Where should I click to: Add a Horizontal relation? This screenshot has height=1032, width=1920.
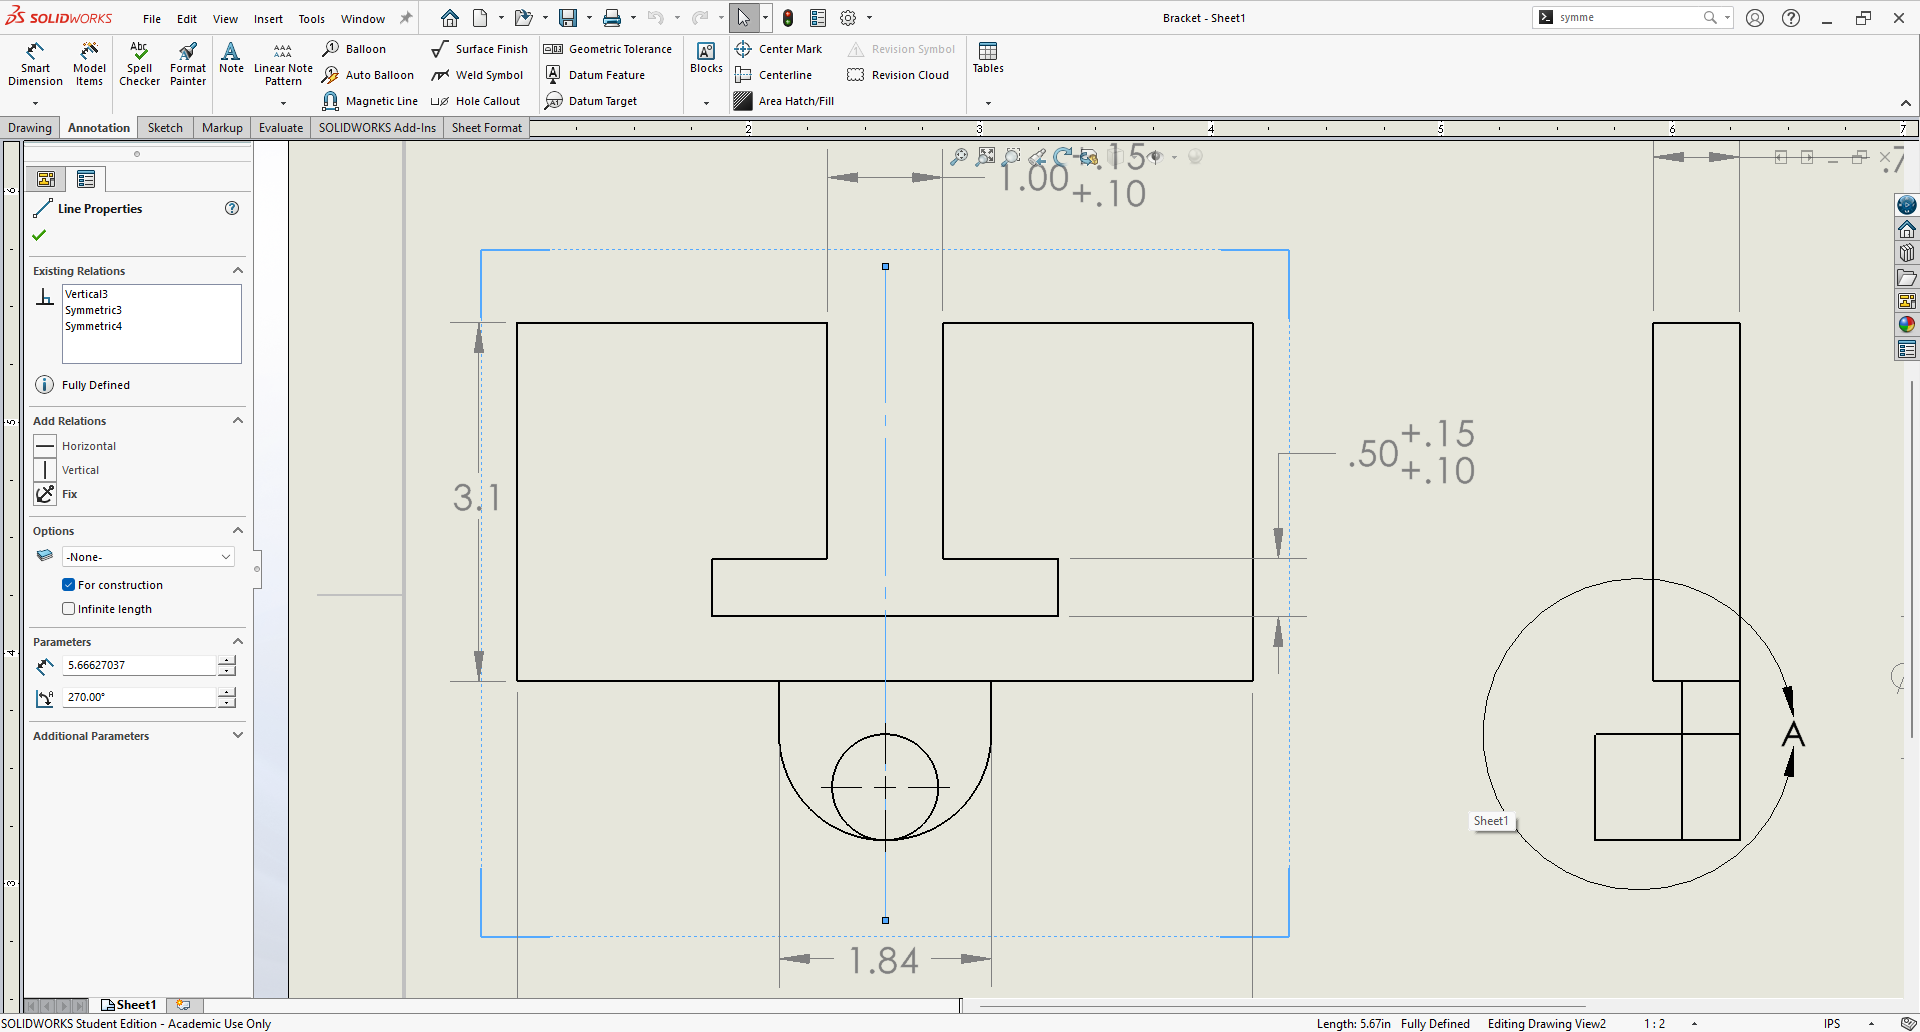tap(75, 446)
